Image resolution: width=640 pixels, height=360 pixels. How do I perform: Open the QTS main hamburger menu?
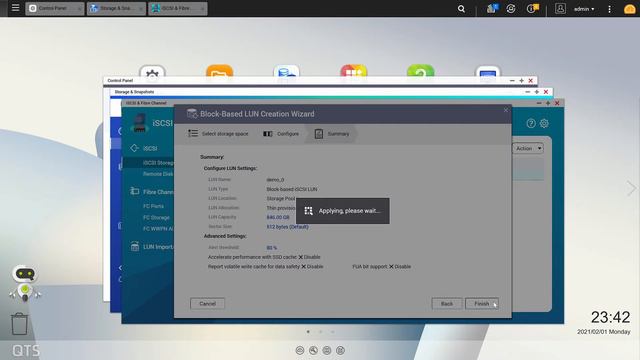click(x=16, y=8)
